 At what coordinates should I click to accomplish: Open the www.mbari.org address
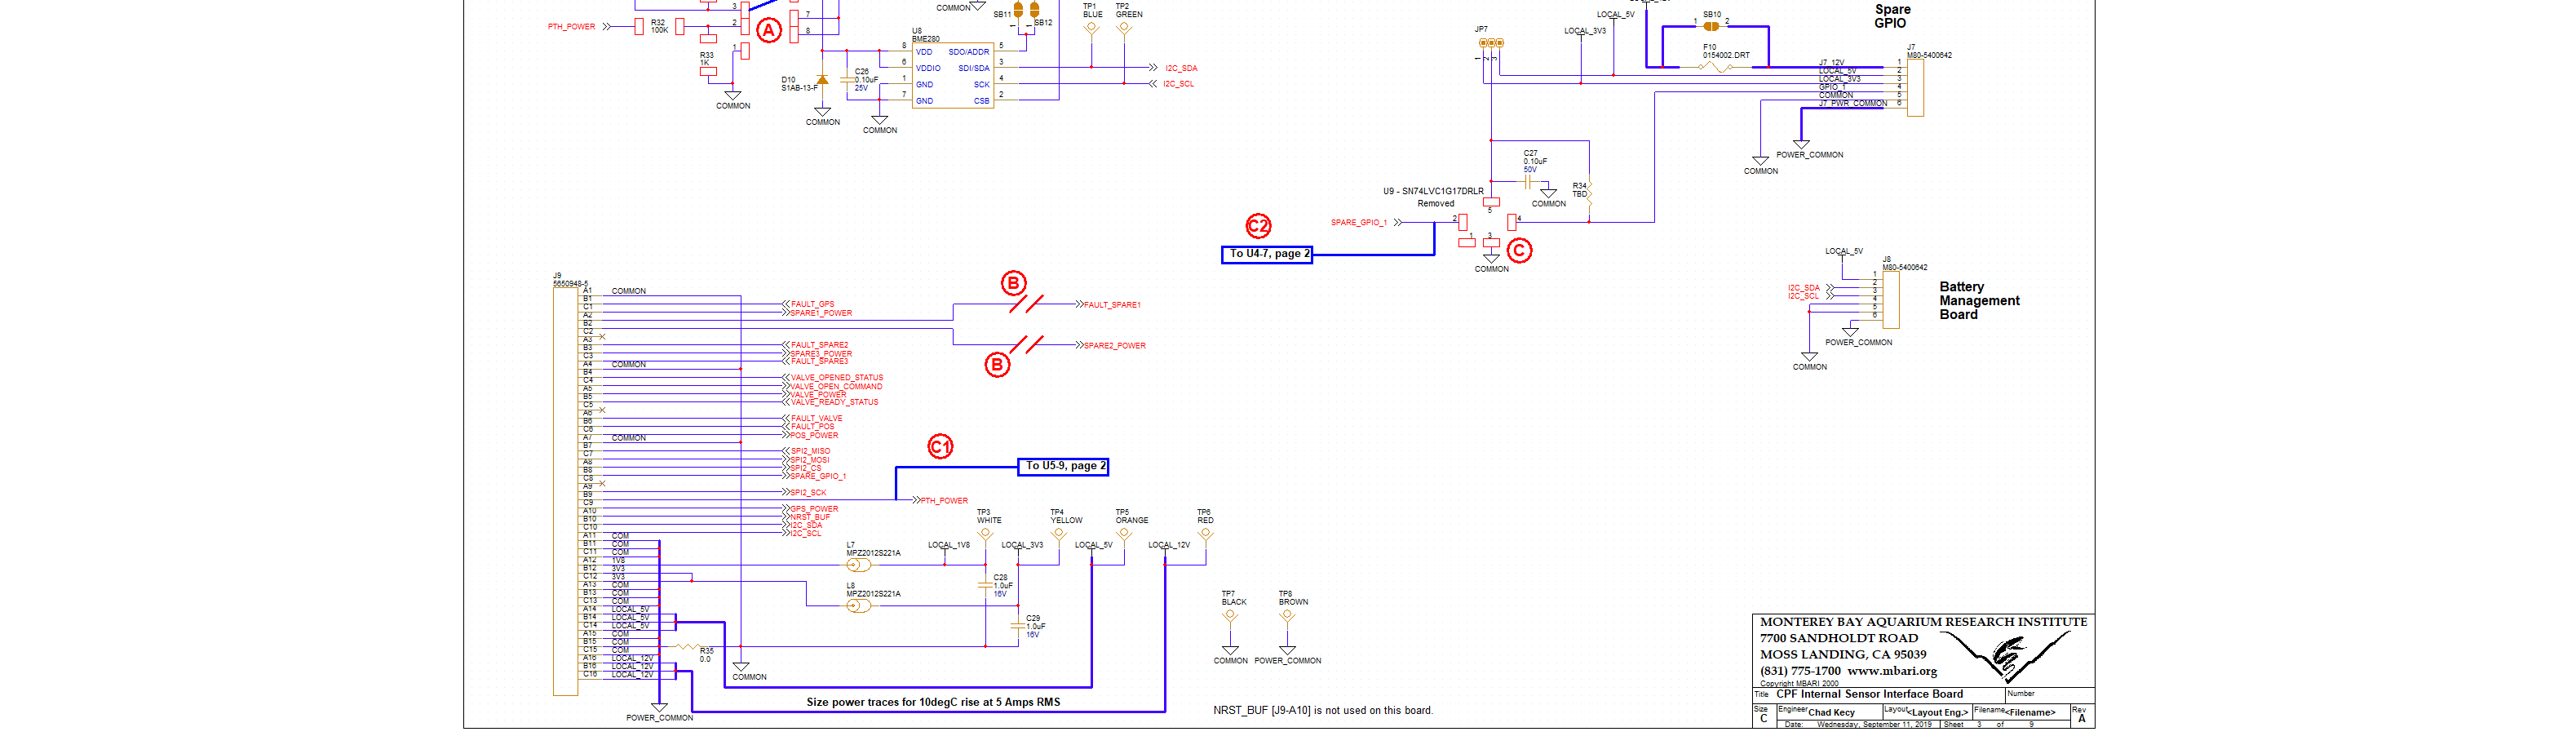pyautogui.click(x=1892, y=671)
